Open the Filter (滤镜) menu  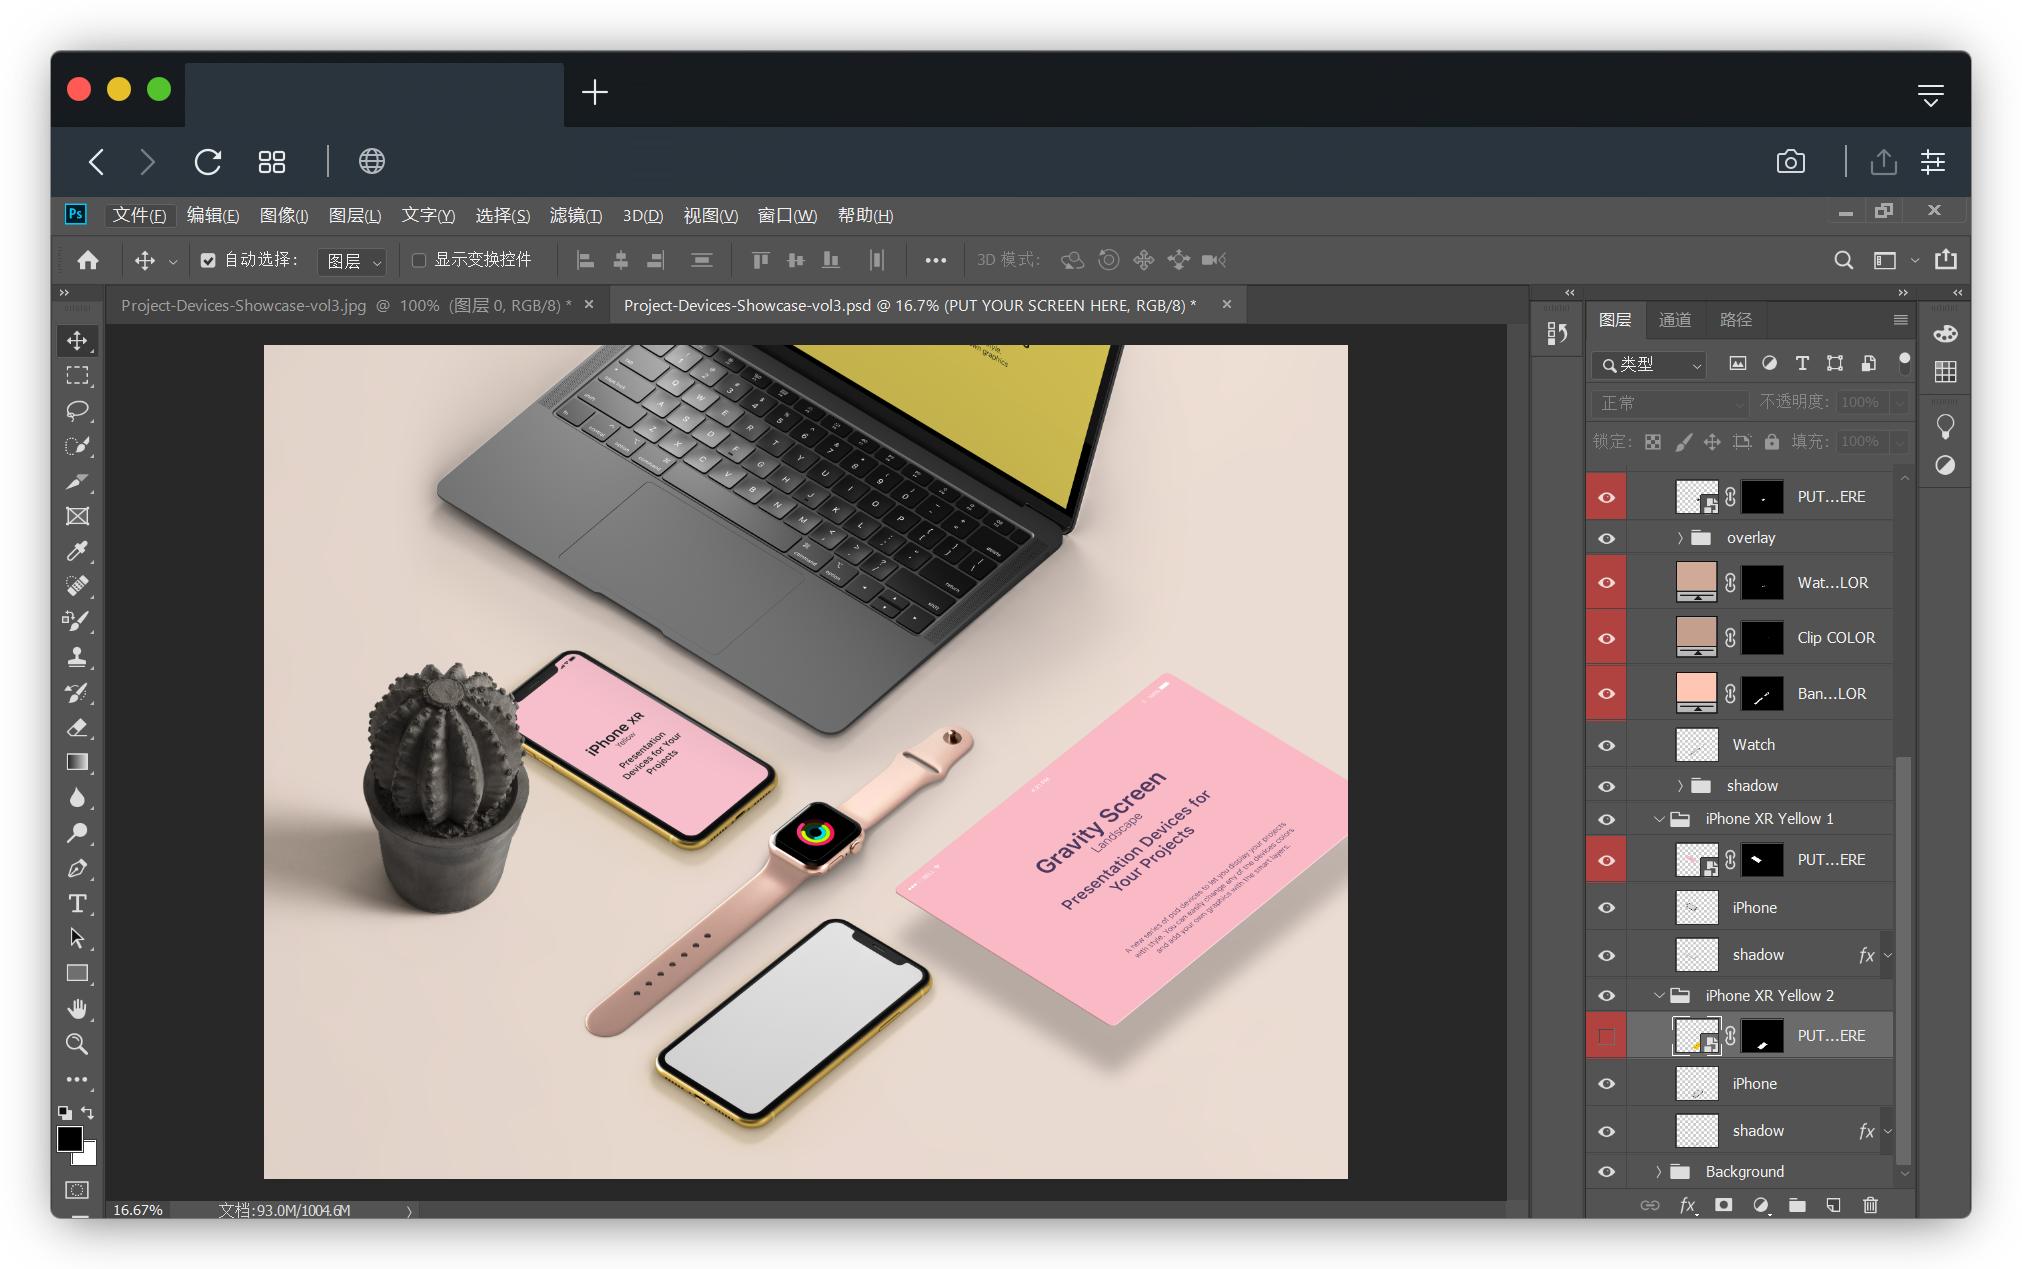click(x=575, y=215)
